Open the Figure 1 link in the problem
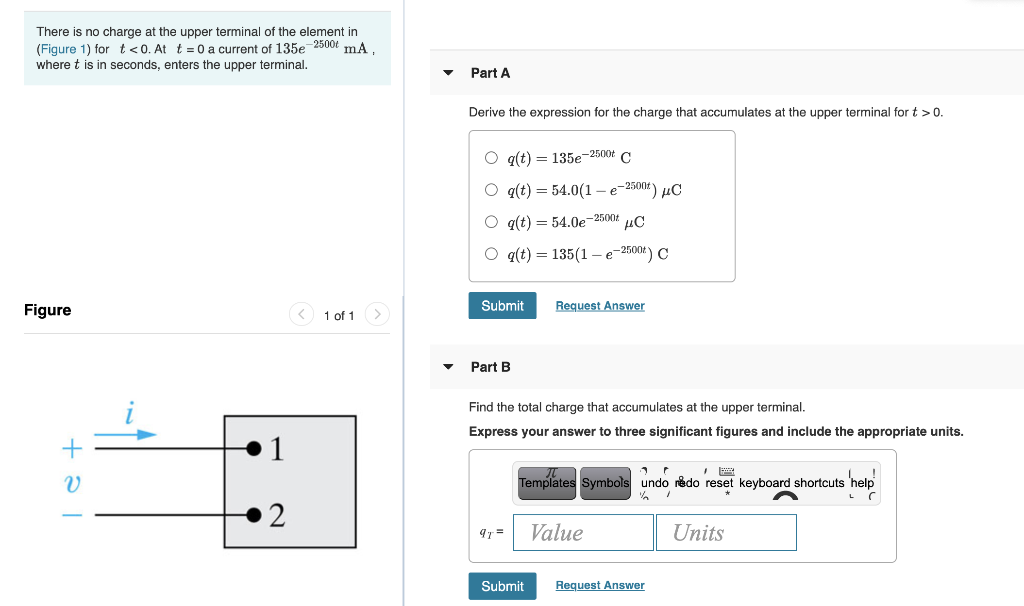1024x606 pixels. (x=61, y=48)
